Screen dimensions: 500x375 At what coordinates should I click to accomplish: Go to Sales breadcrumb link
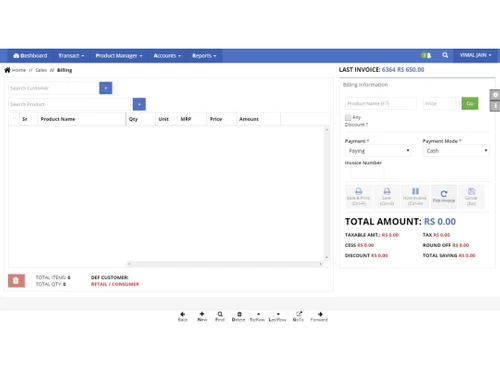pos(41,70)
